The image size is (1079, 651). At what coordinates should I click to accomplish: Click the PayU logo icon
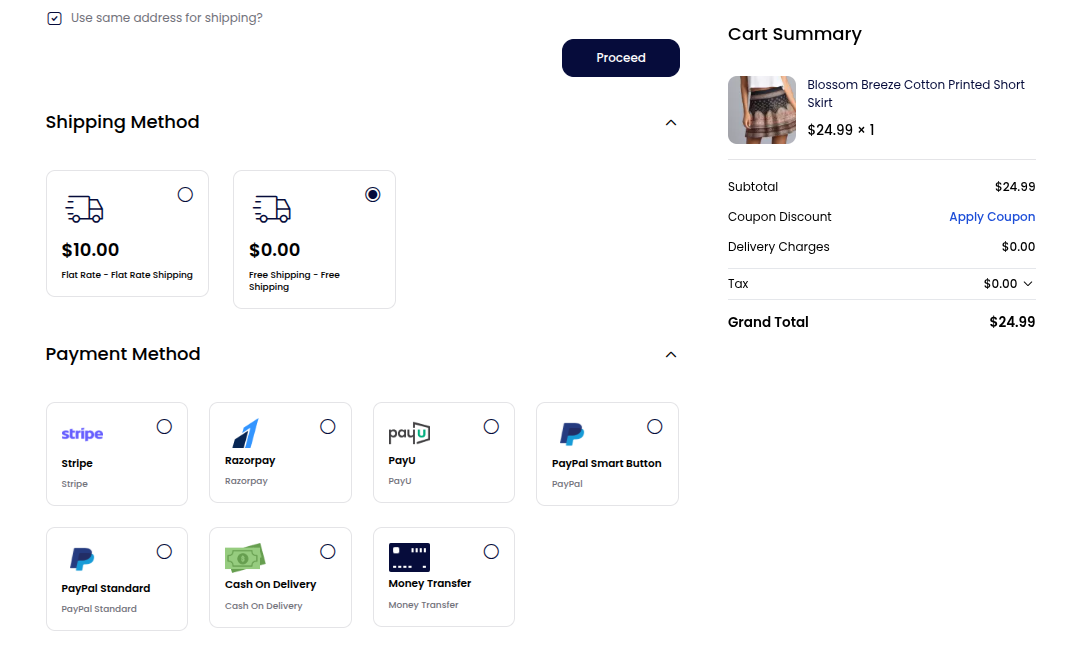click(408, 432)
